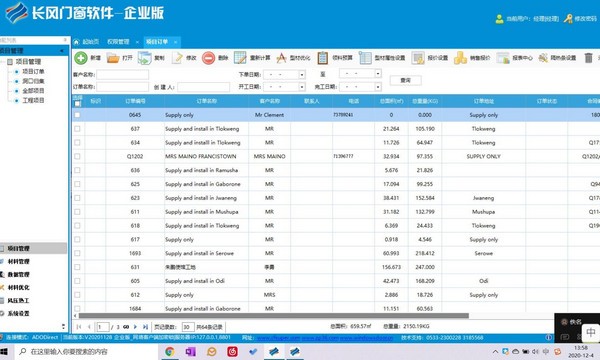Open Google Chrome from the taskbar
Viewport: 600px width, 360px height.
click(x=170, y=351)
